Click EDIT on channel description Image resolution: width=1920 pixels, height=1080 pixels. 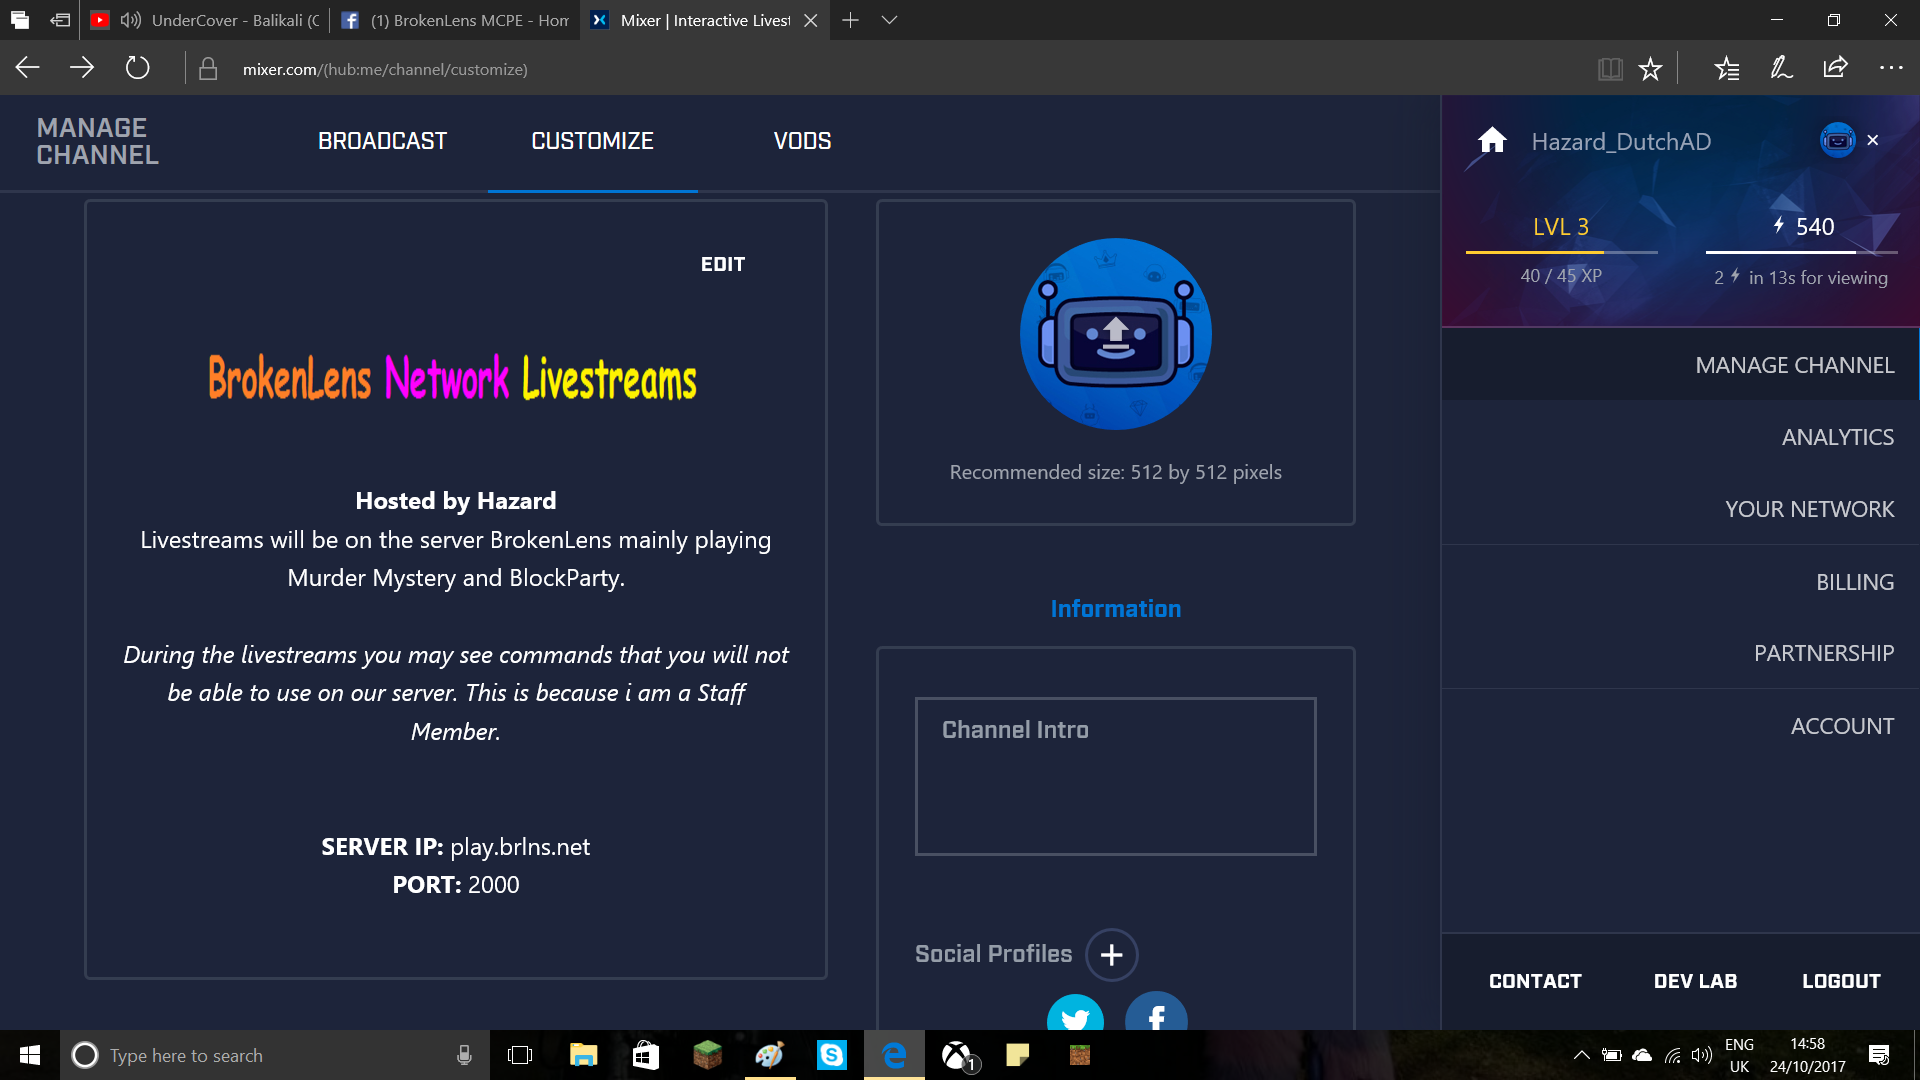coord(722,264)
